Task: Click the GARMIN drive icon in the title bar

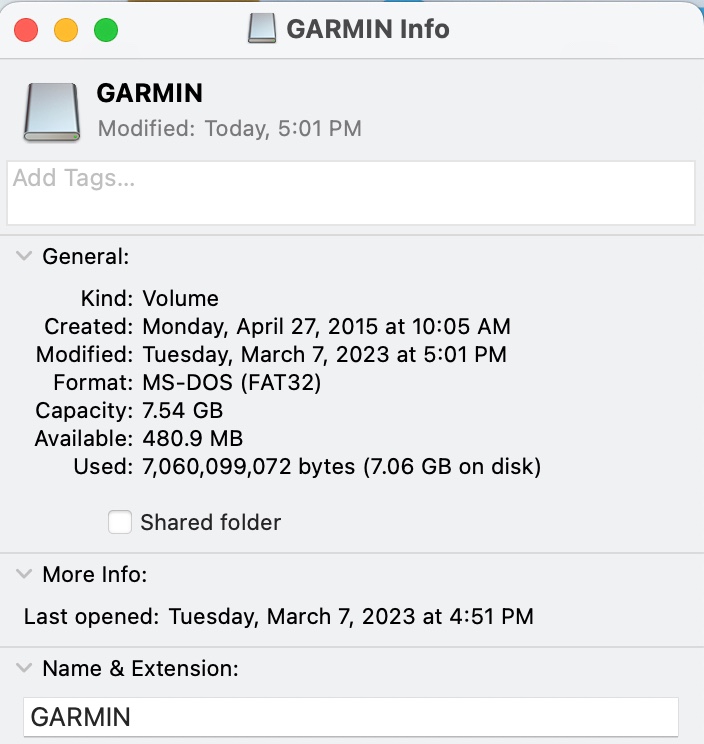Action: 262,28
